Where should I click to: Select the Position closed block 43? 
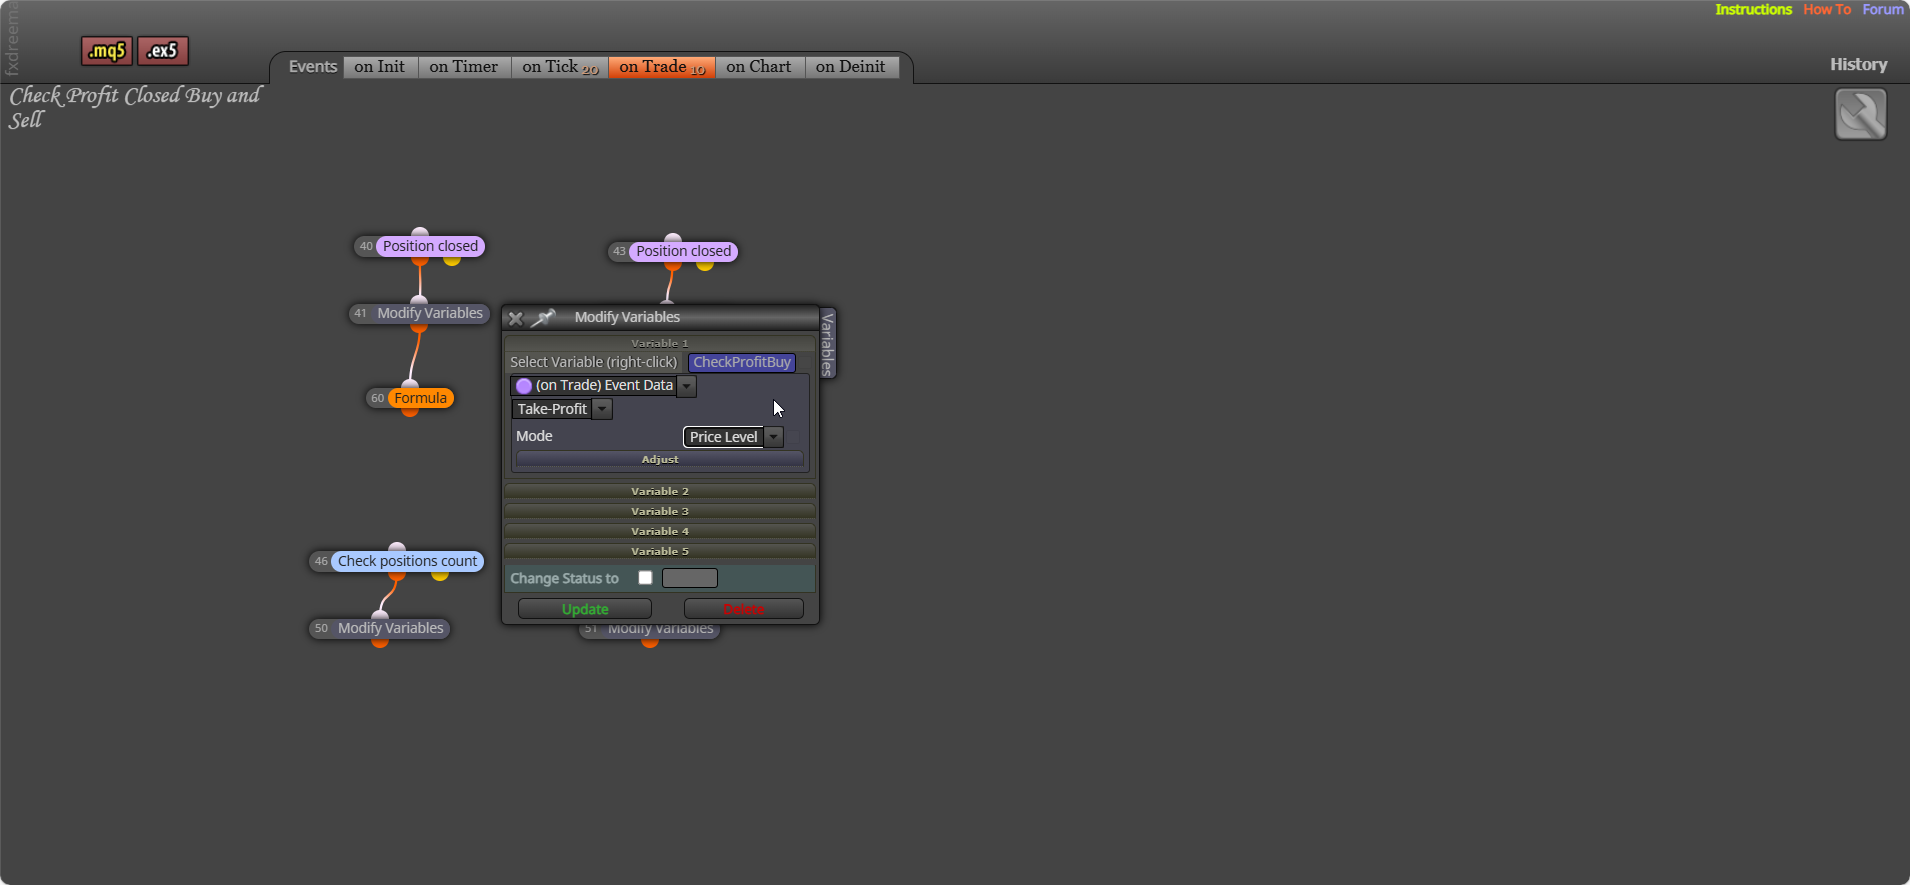[x=684, y=251]
